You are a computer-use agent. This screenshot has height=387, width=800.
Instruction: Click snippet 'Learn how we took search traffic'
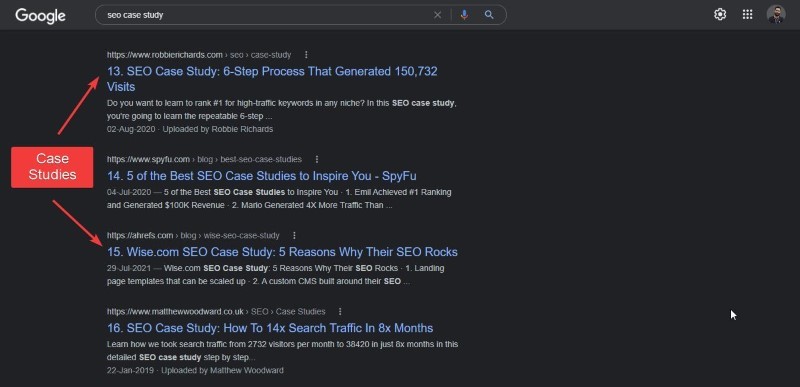[282, 351]
